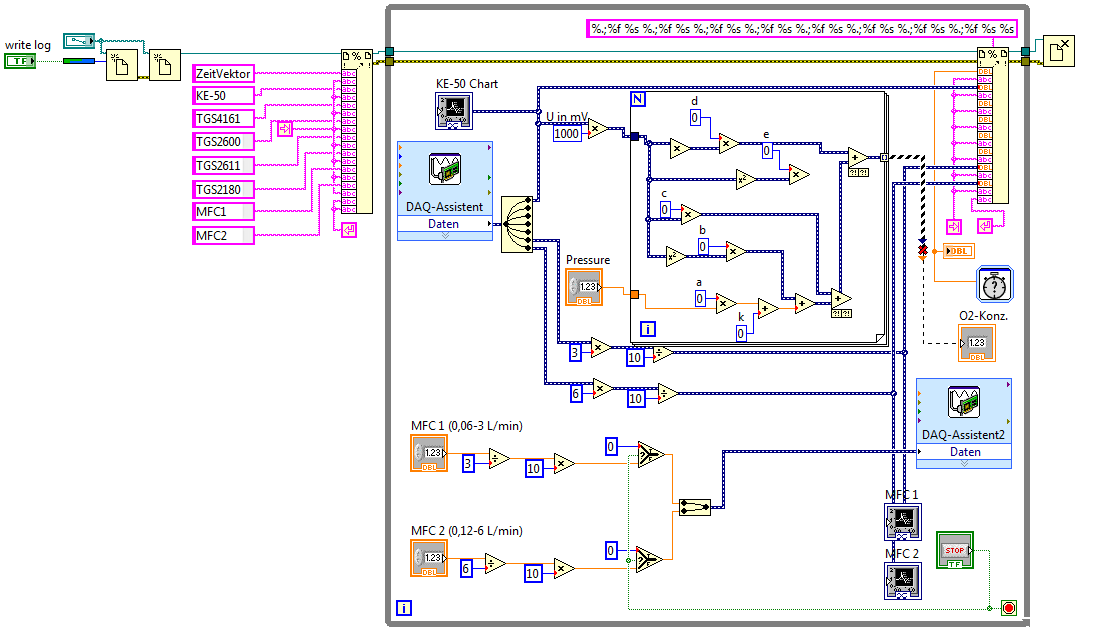1109x632 pixels.
Task: Select the Format Into File node inside loop
Action: [993, 126]
